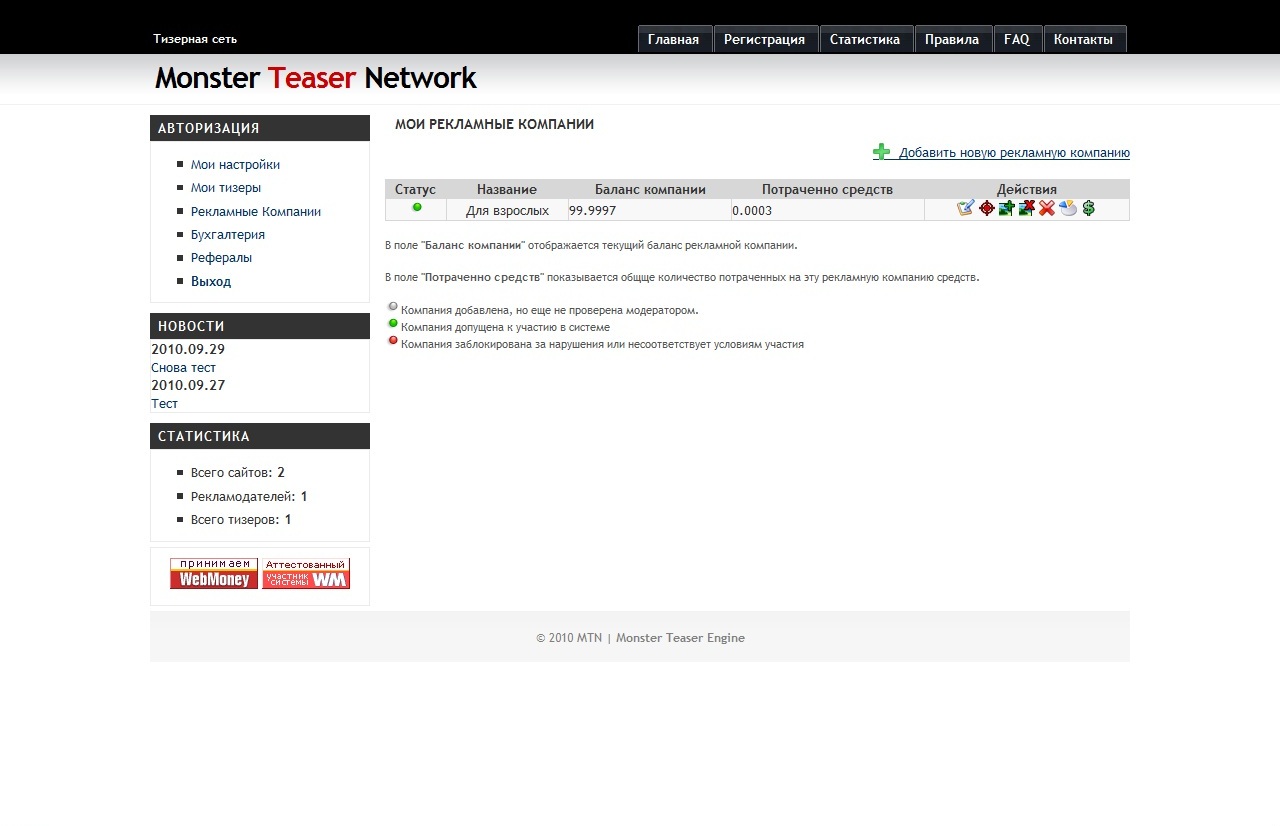Click the СТАТИСТИКА sidebar panel header
This screenshot has height=826, width=1280.
tap(260, 436)
